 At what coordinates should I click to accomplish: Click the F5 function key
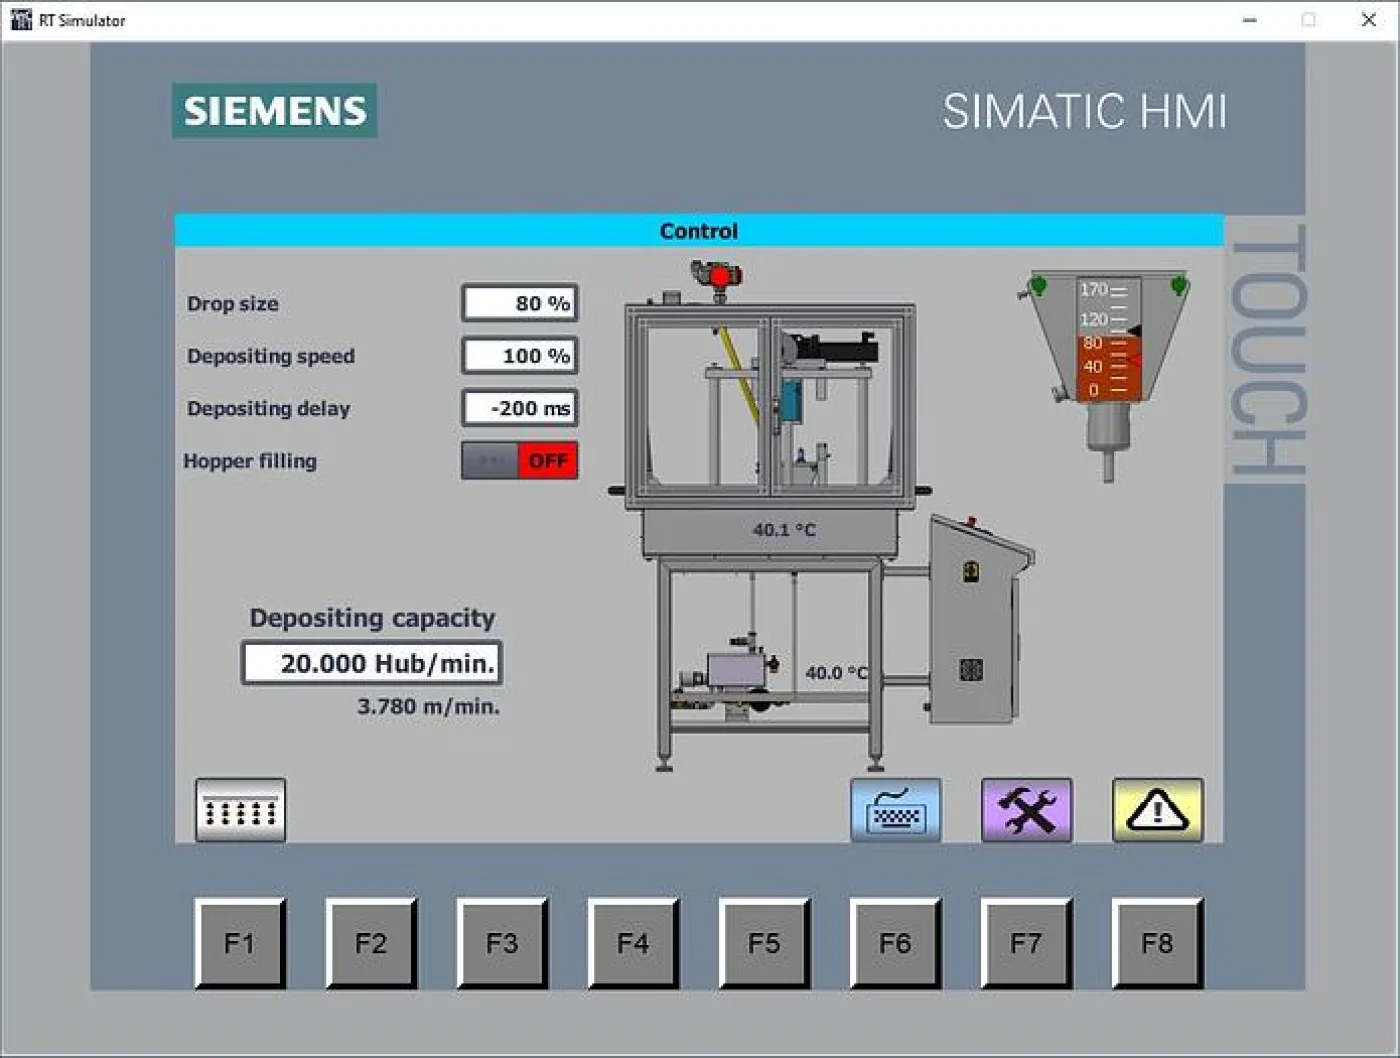(x=765, y=943)
